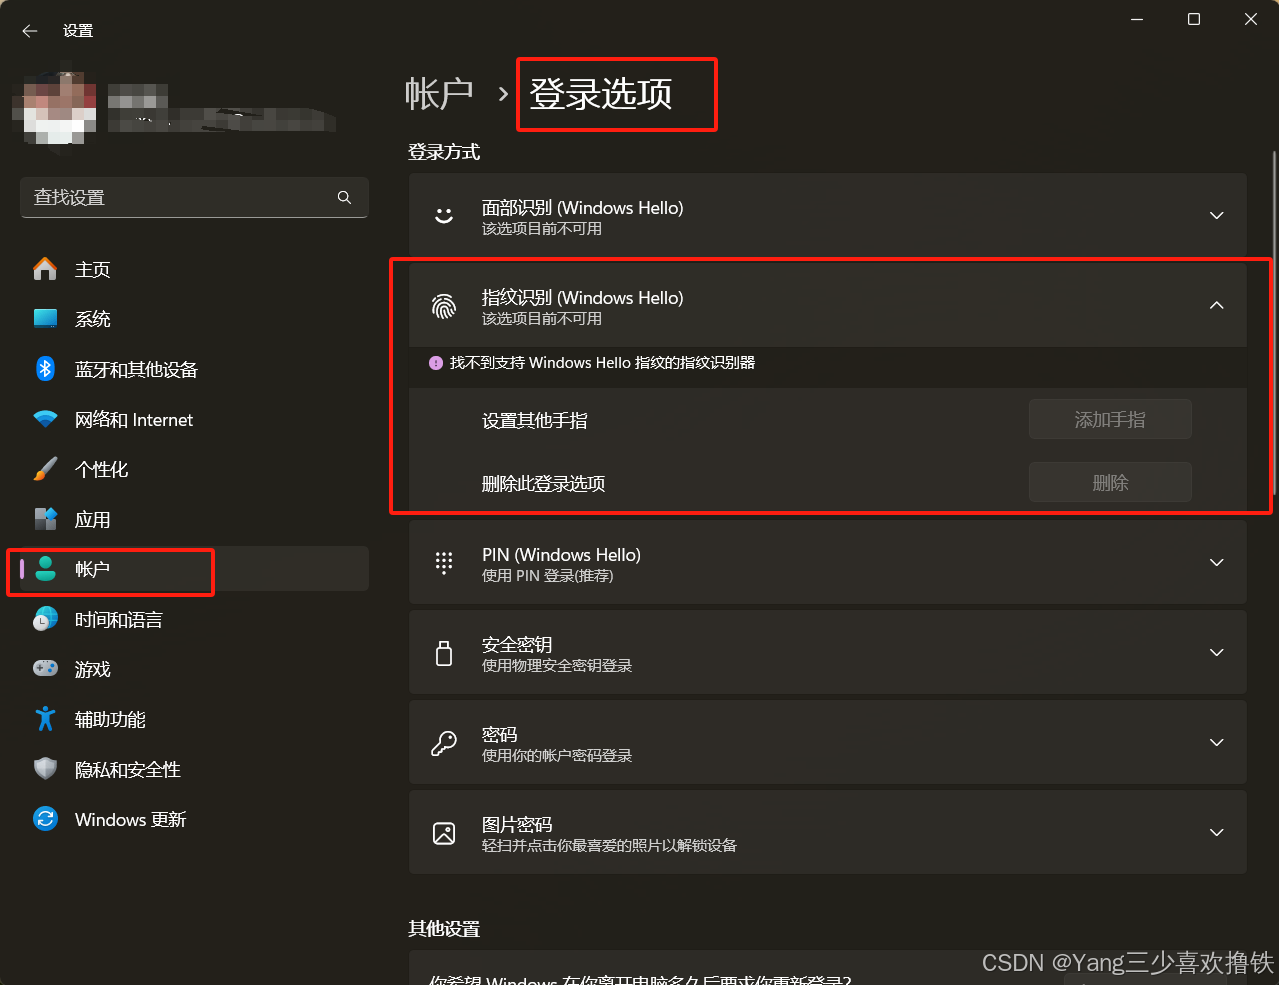Open Windows 更新 page
Viewport: 1279px width, 985px height.
click(x=194, y=819)
